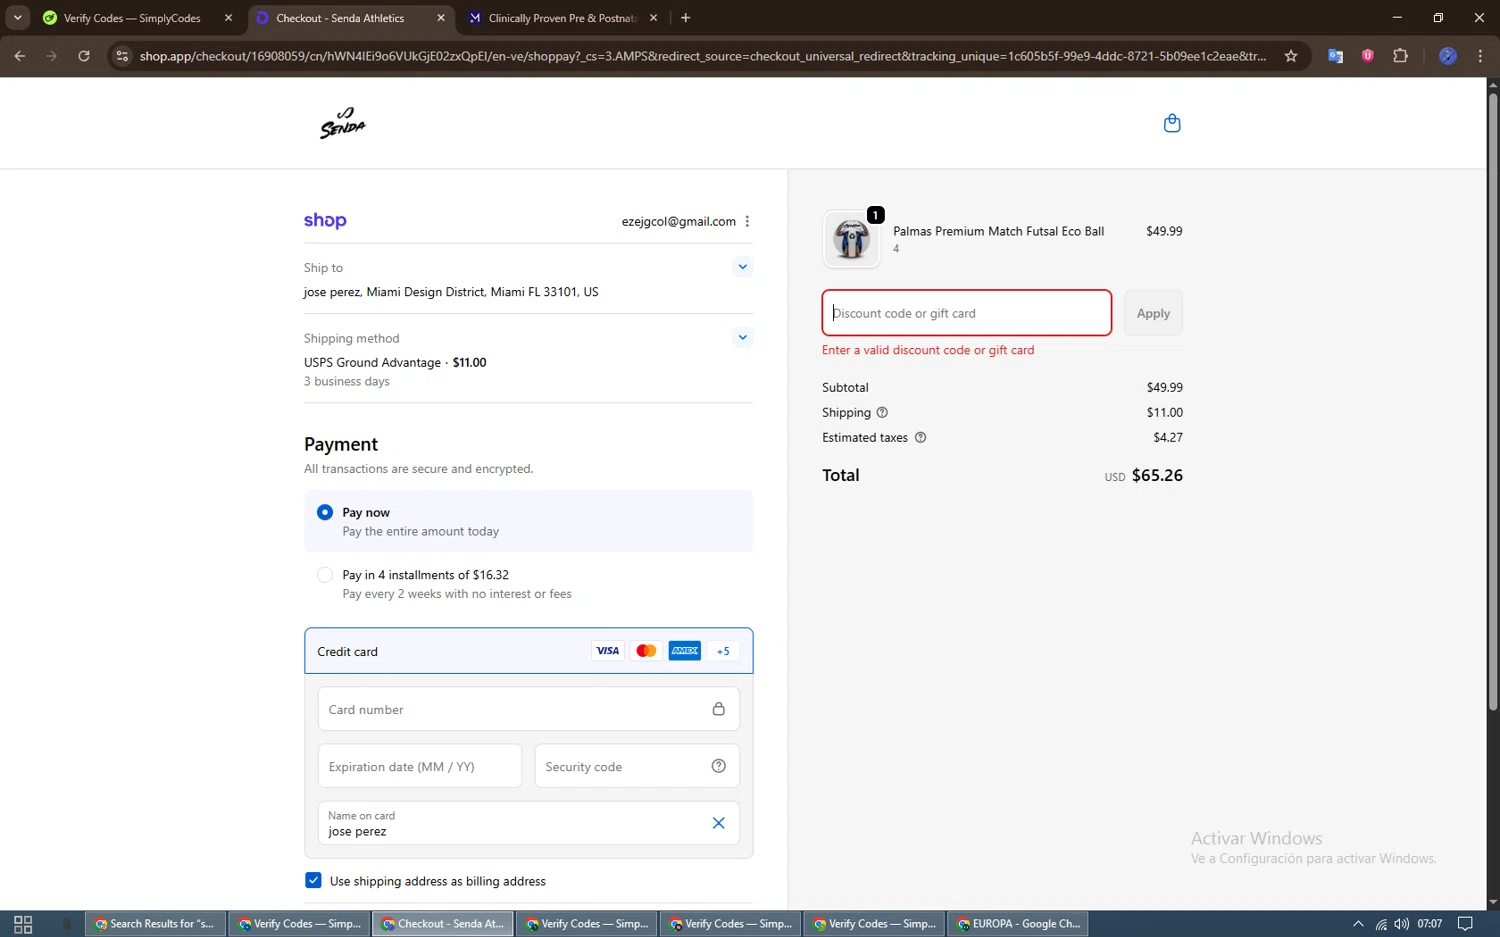Click the Security code field
The height and width of the screenshot is (937, 1500).
coord(637,766)
